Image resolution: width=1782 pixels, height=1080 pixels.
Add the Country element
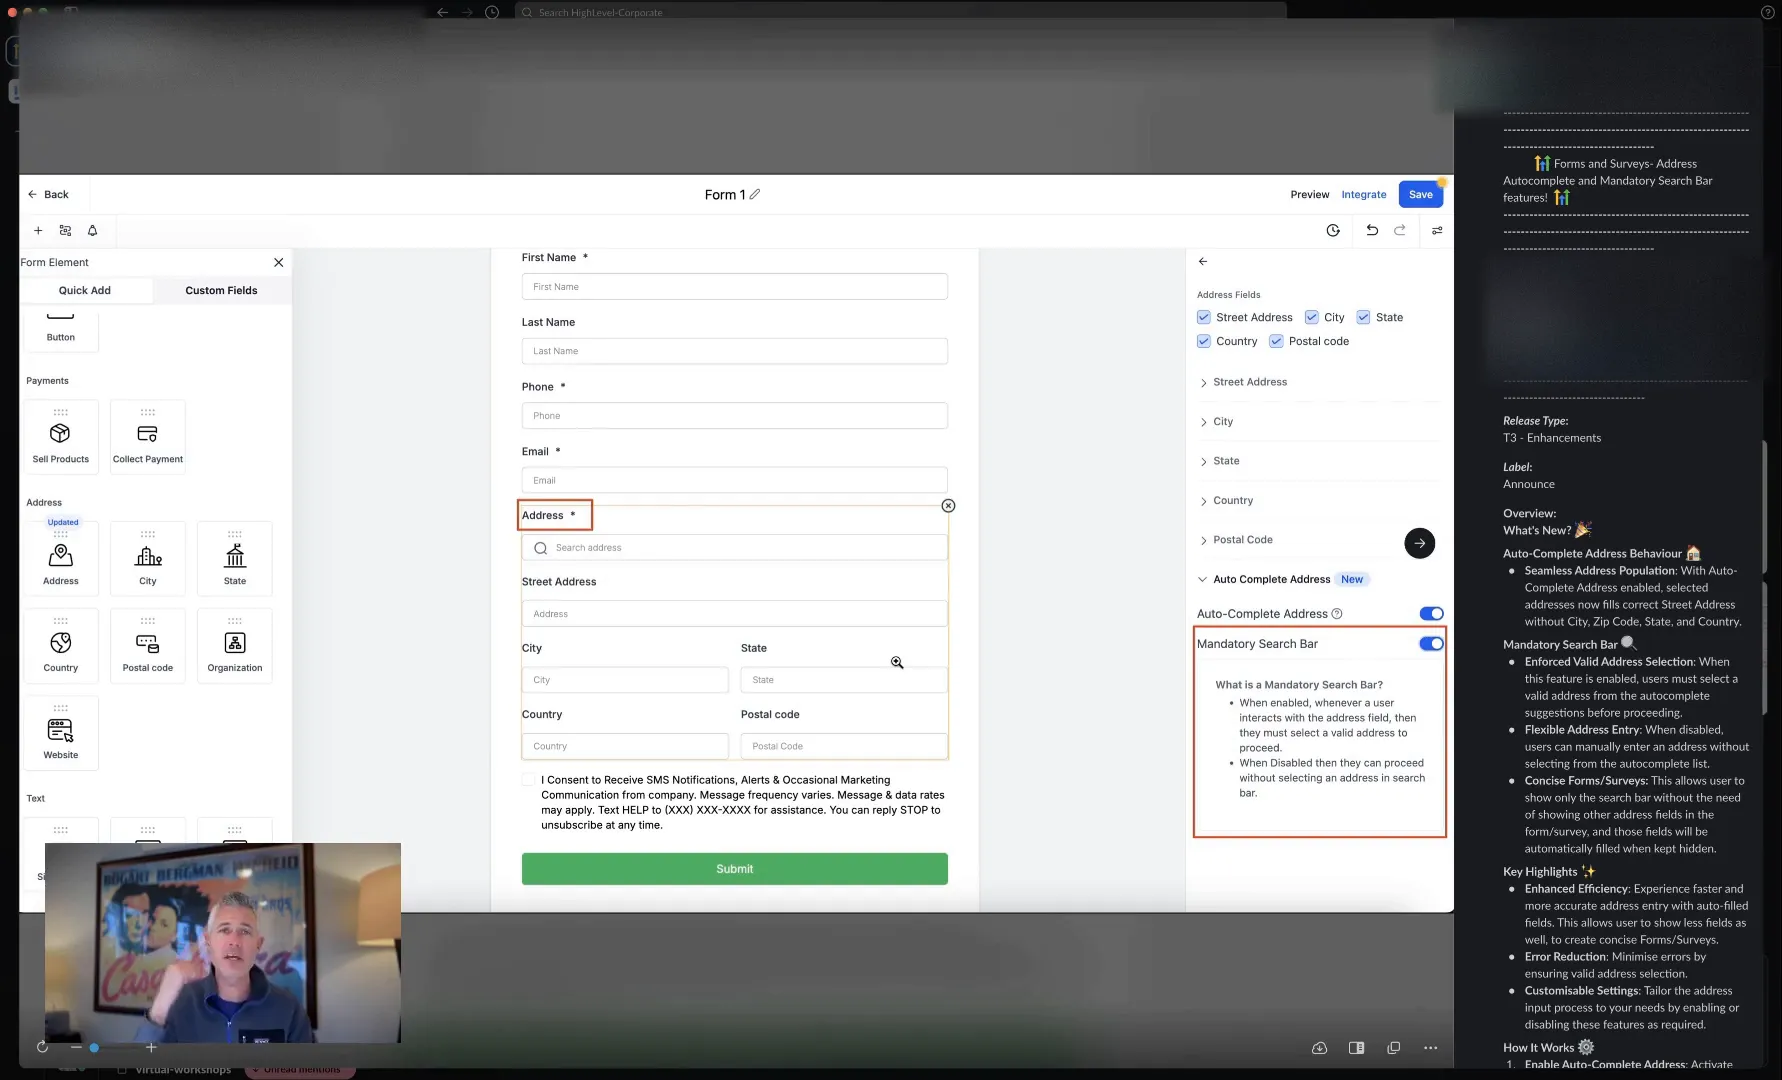click(61, 646)
